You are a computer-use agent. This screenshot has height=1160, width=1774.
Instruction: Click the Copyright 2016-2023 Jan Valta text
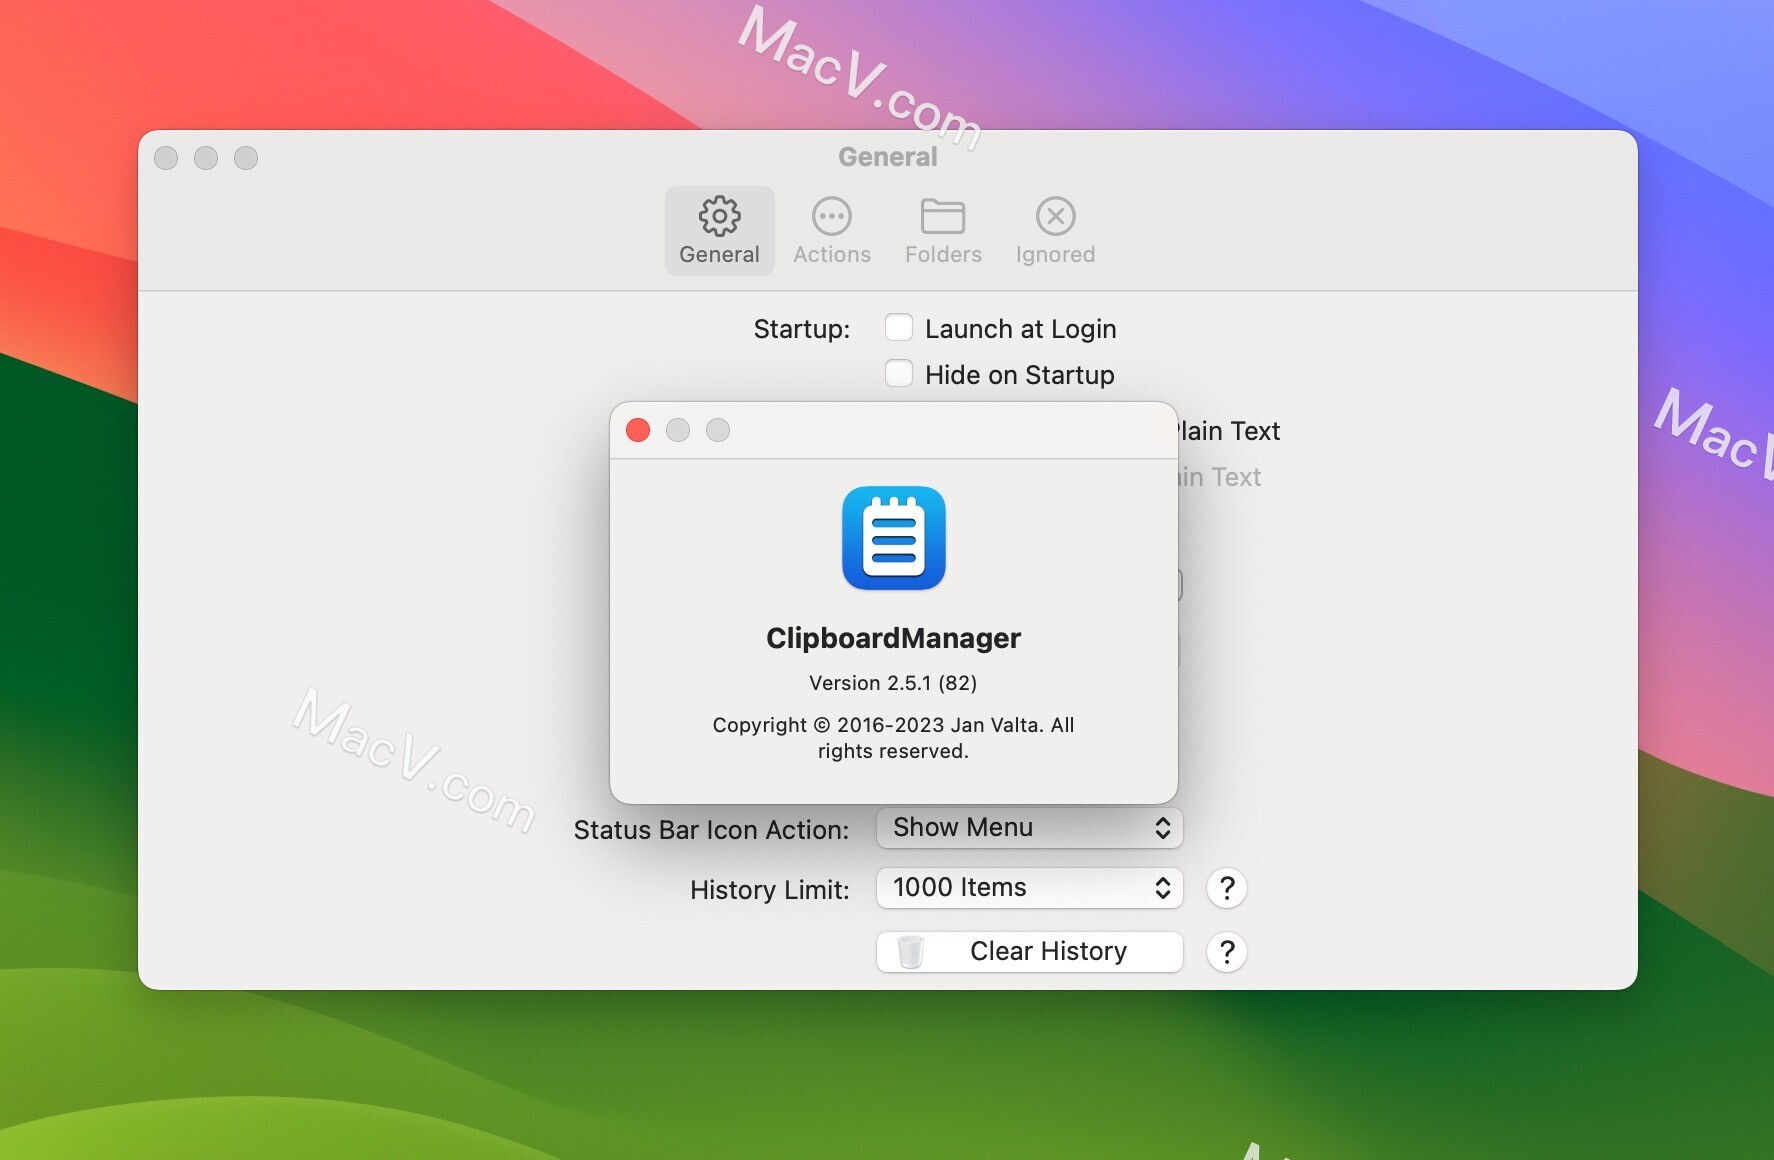tap(893, 738)
